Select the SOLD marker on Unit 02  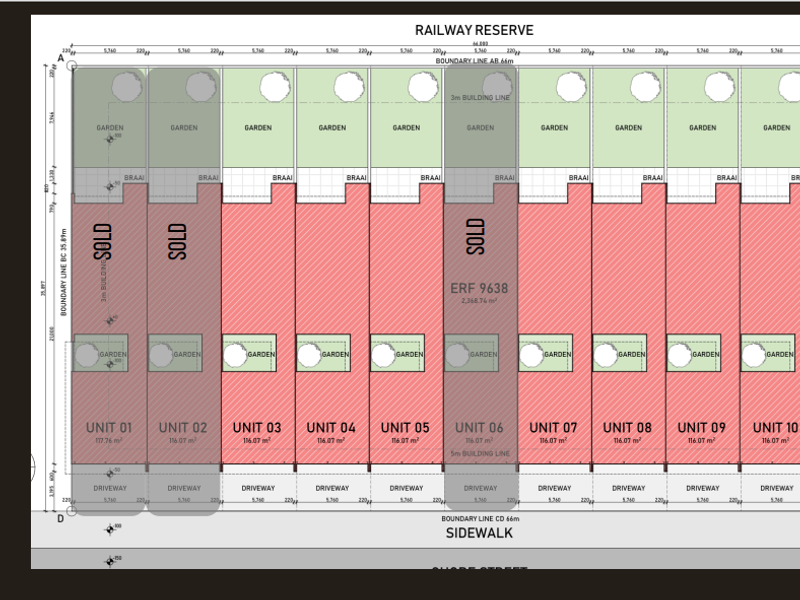tap(178, 241)
